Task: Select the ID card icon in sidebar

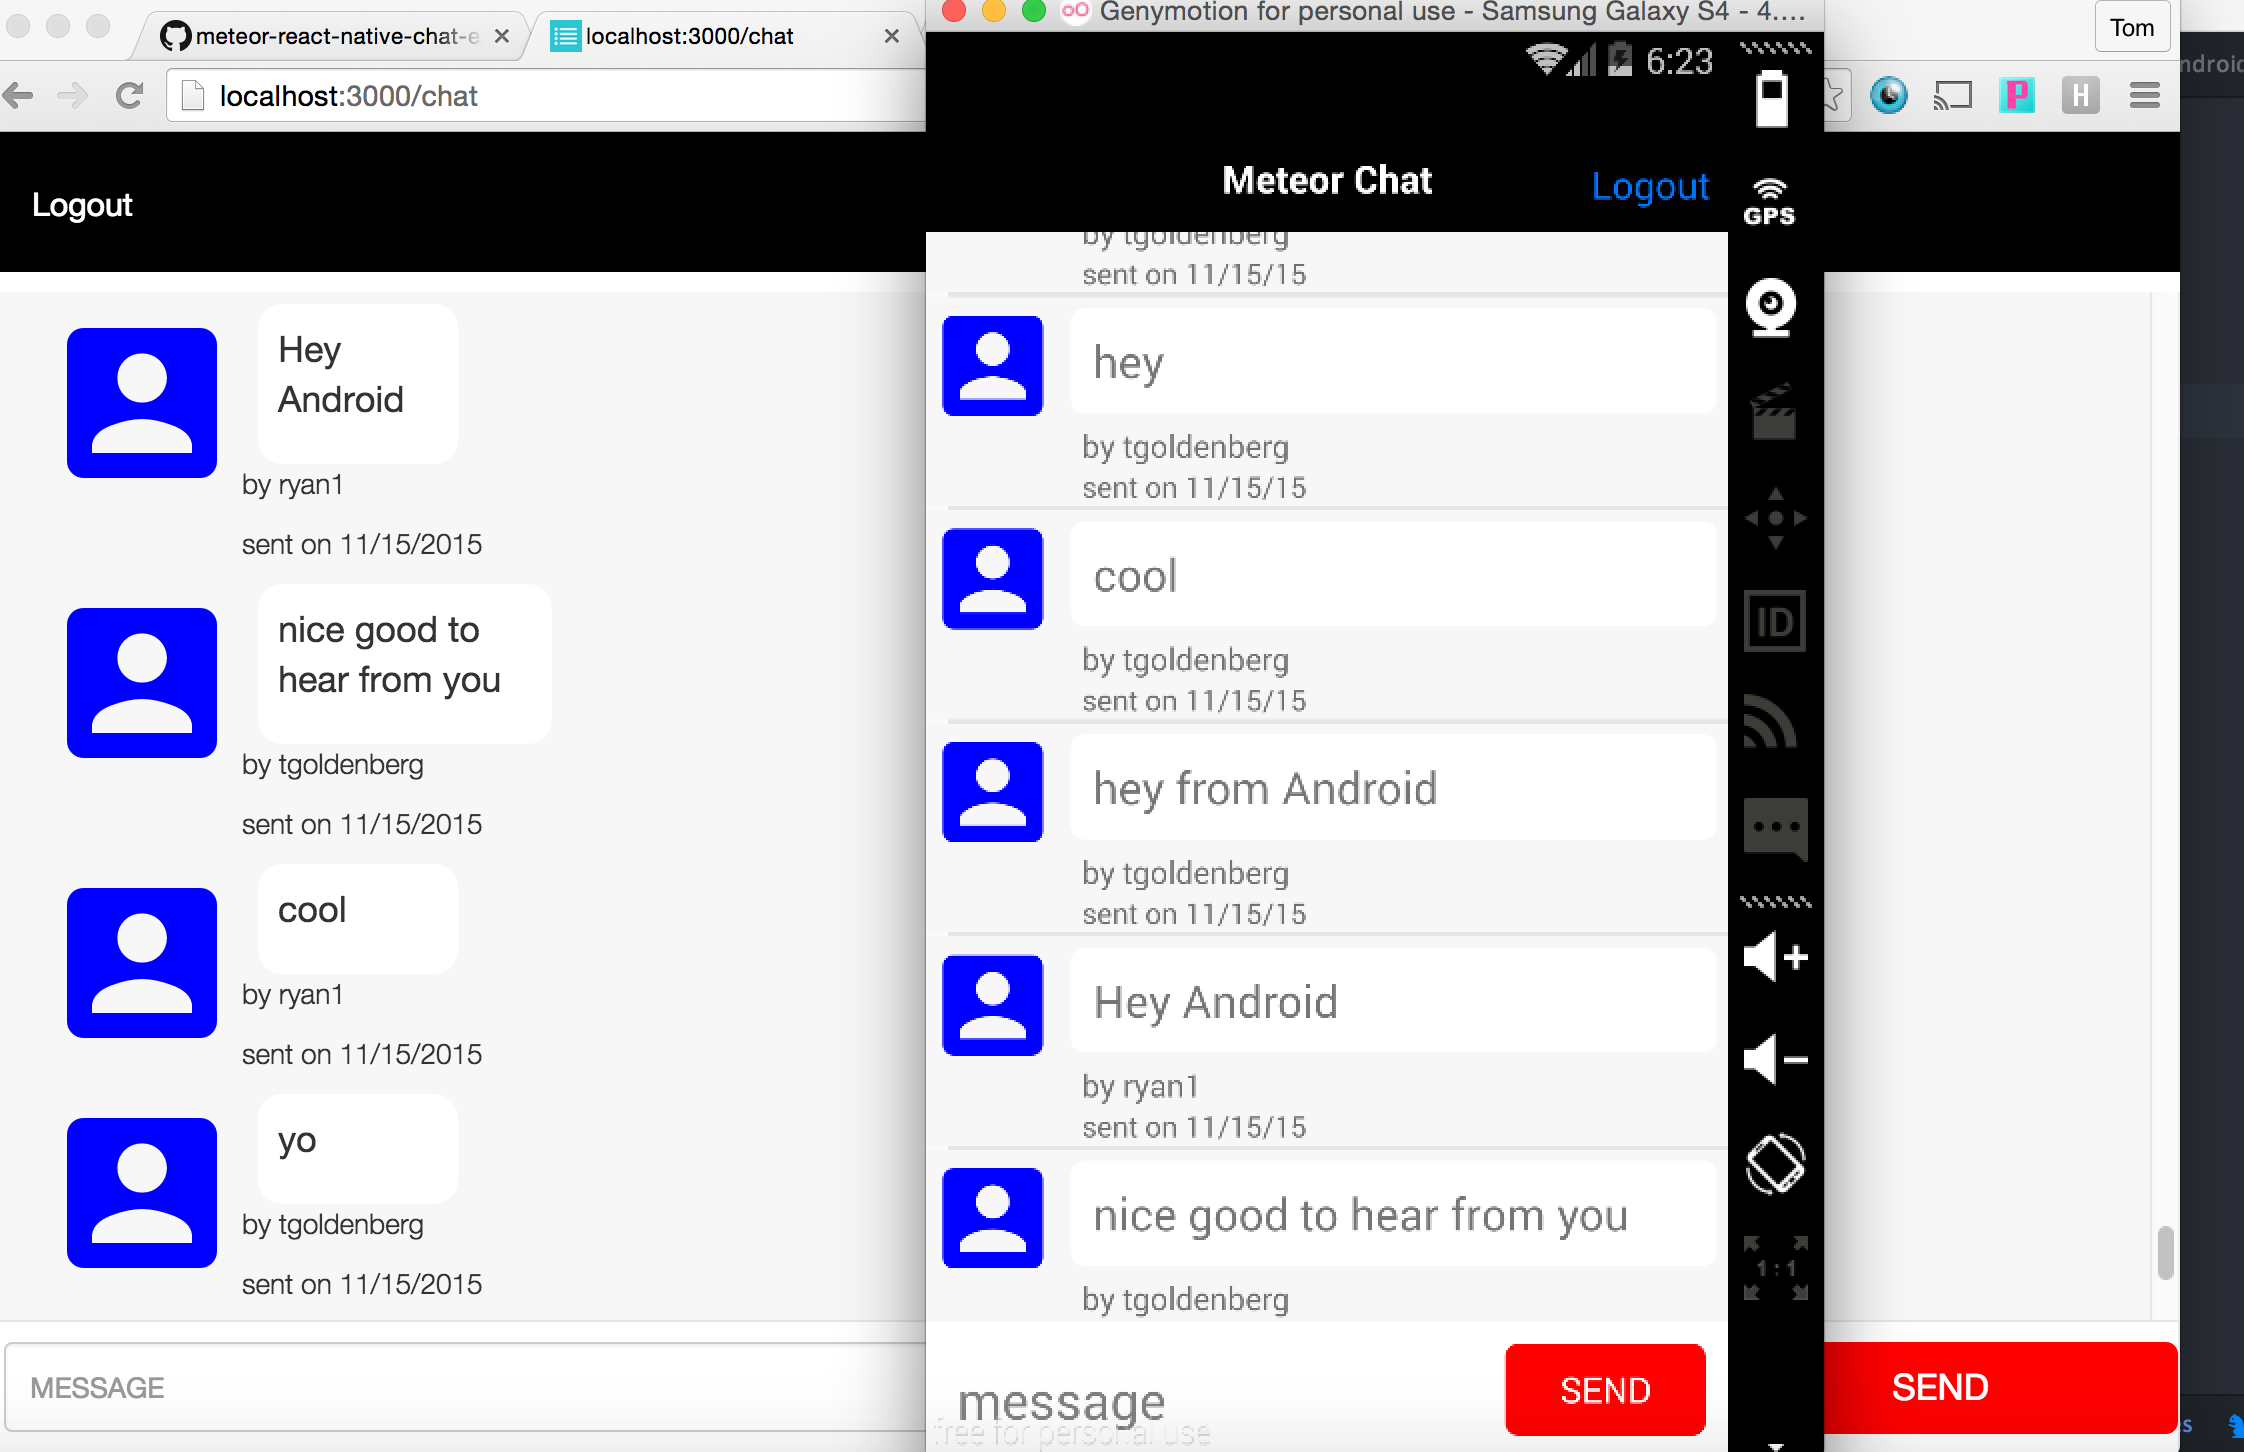Action: tap(1775, 621)
